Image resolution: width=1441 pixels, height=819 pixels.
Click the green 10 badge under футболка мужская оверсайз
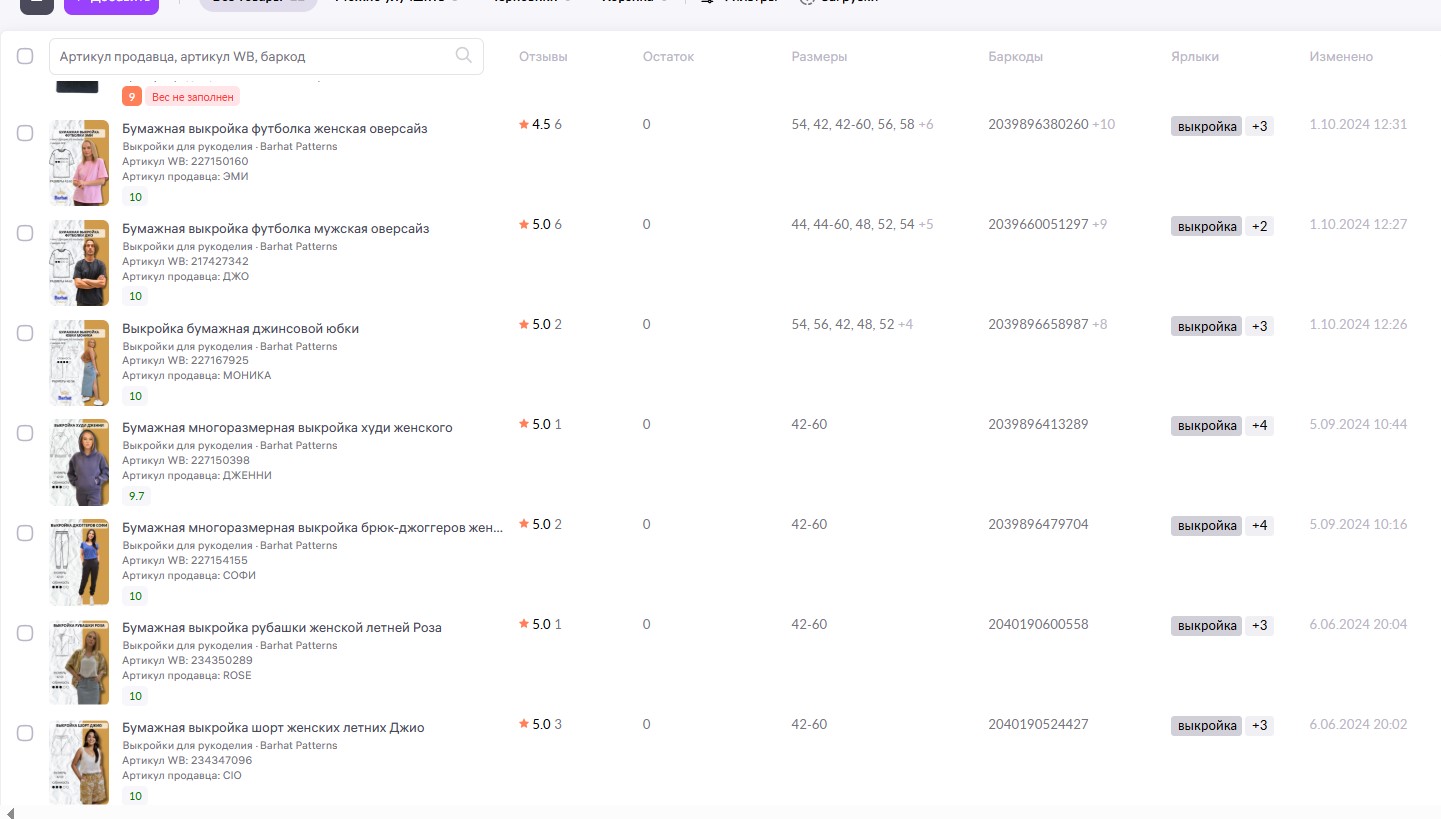(x=135, y=296)
